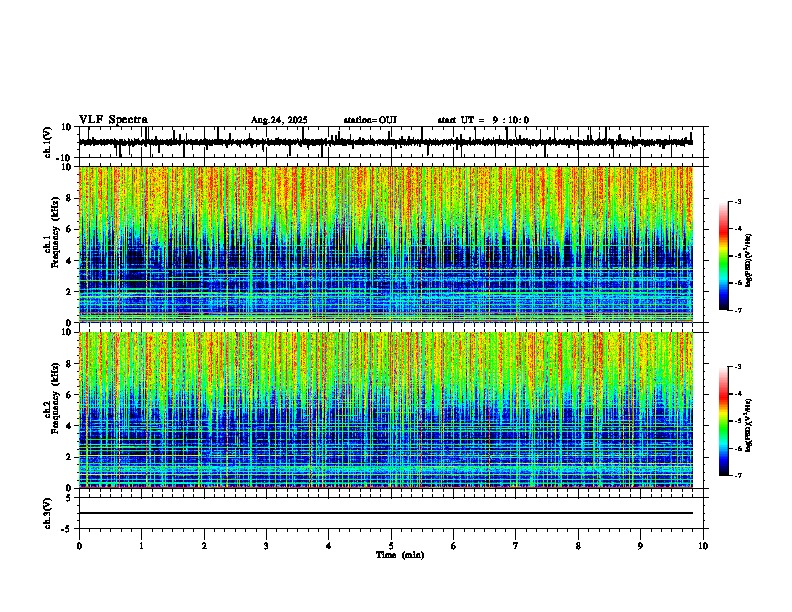Screen dimensions: 792x612
Task: Click time axis tick label '9'
Action: click(x=640, y=546)
